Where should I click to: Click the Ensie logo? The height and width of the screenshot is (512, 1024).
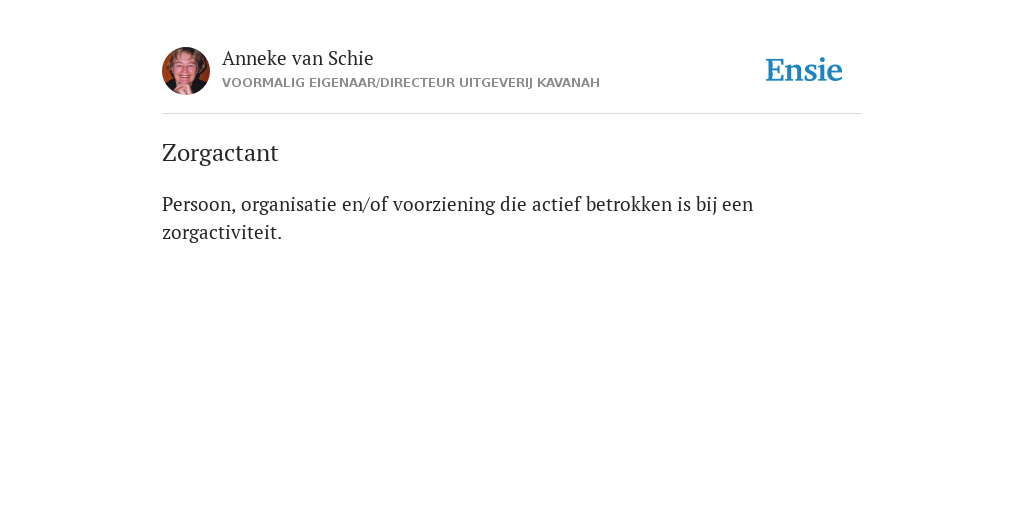point(804,70)
